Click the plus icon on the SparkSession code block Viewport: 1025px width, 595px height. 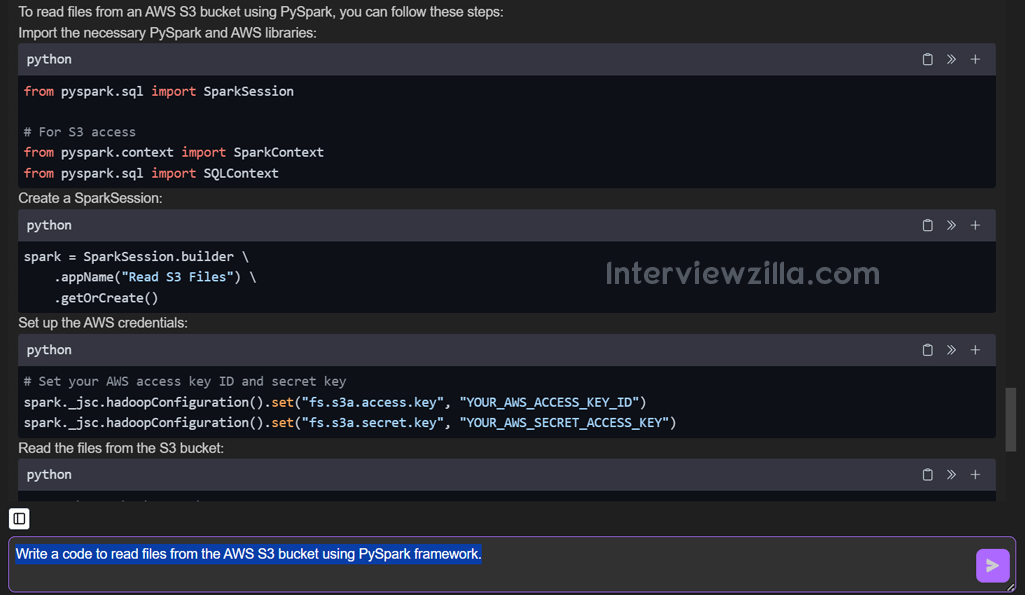(x=975, y=225)
